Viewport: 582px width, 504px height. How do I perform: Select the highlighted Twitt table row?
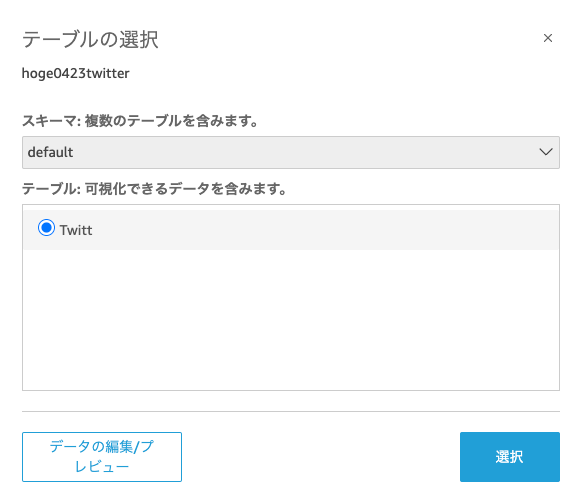coord(291,230)
